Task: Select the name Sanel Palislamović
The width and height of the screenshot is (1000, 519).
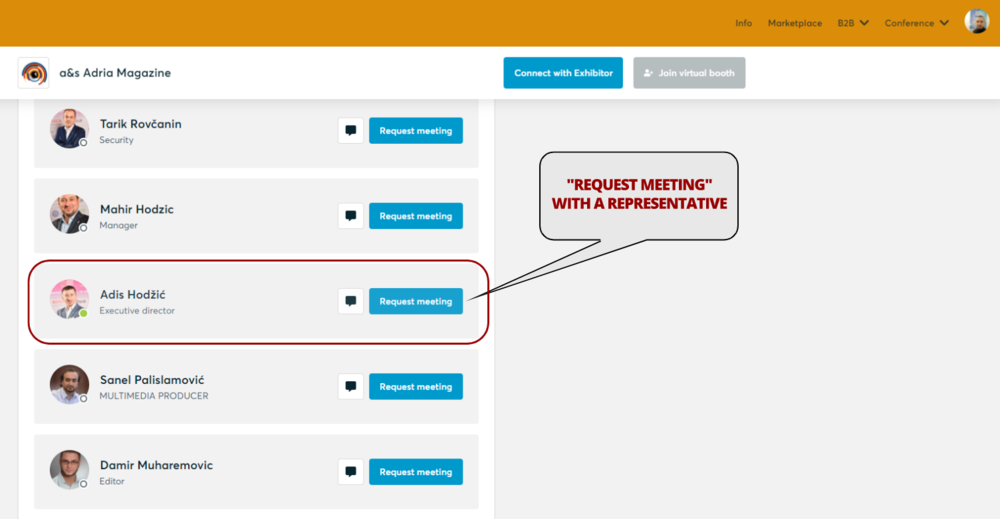Action: pyautogui.click(x=152, y=380)
